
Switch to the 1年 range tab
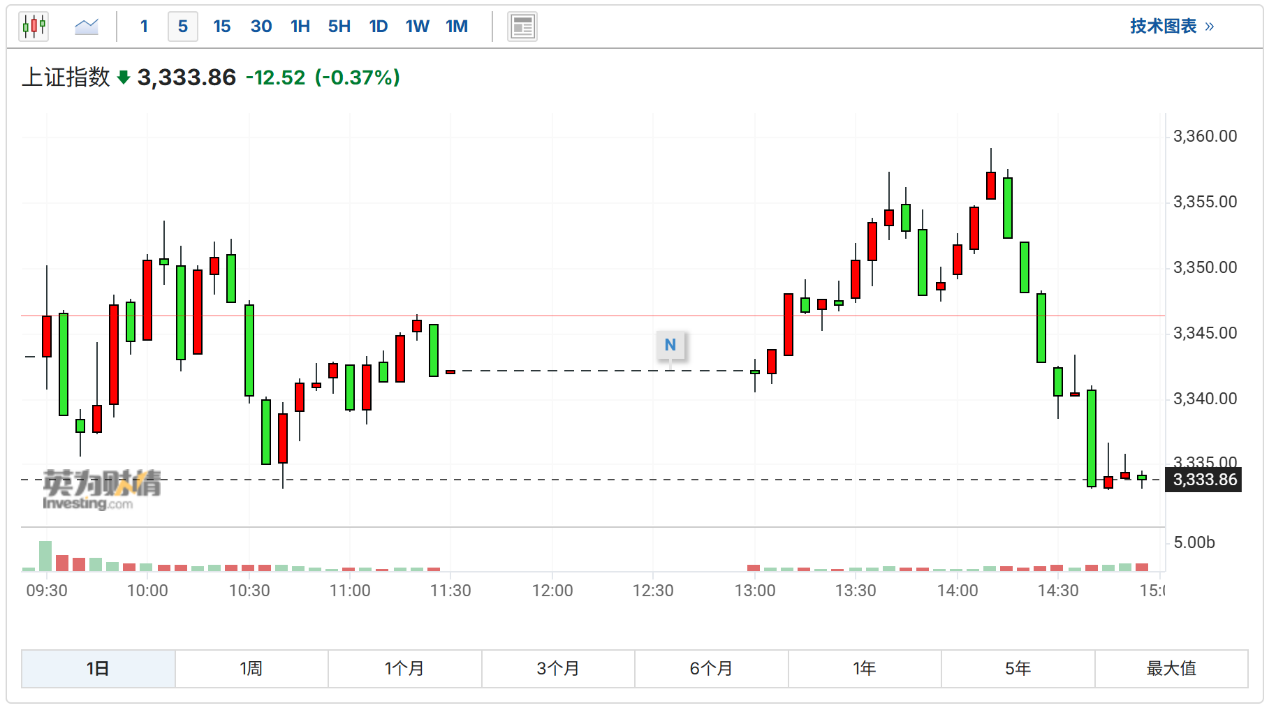tap(865, 669)
